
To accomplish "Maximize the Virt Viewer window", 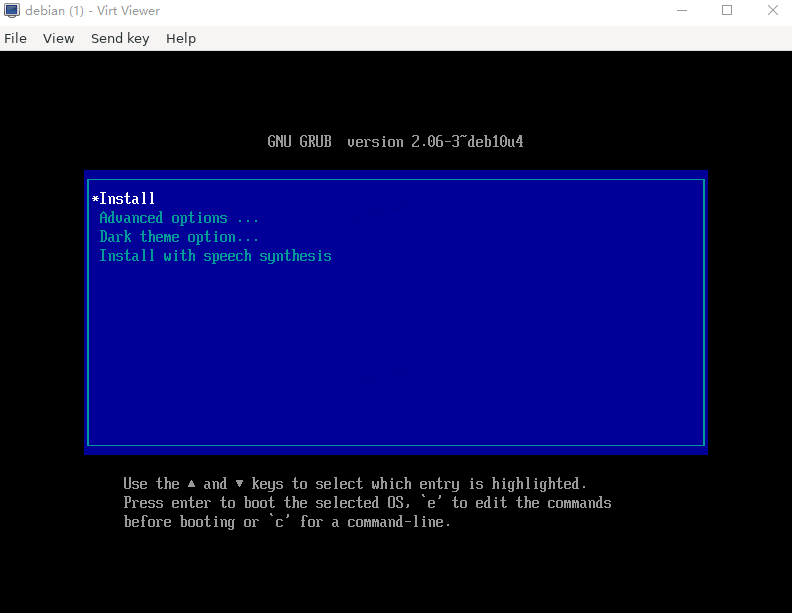I will (727, 11).
